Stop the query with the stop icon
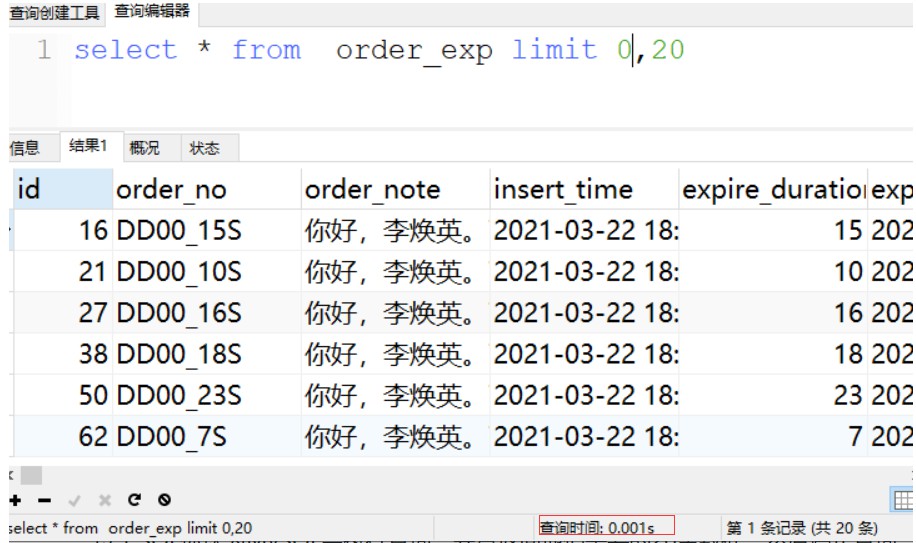 coord(165,500)
